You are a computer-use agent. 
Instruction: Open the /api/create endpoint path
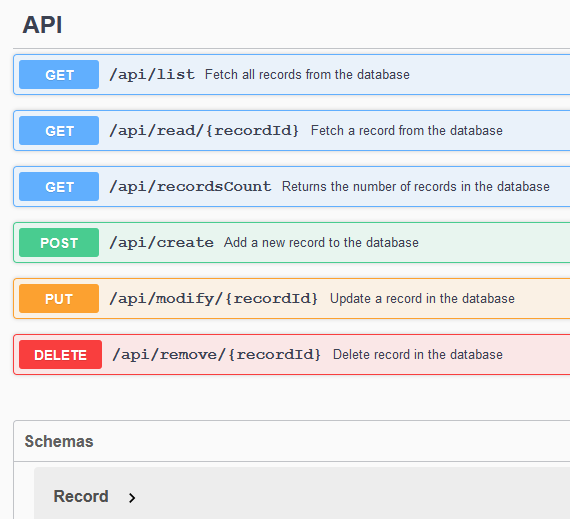coord(161,242)
